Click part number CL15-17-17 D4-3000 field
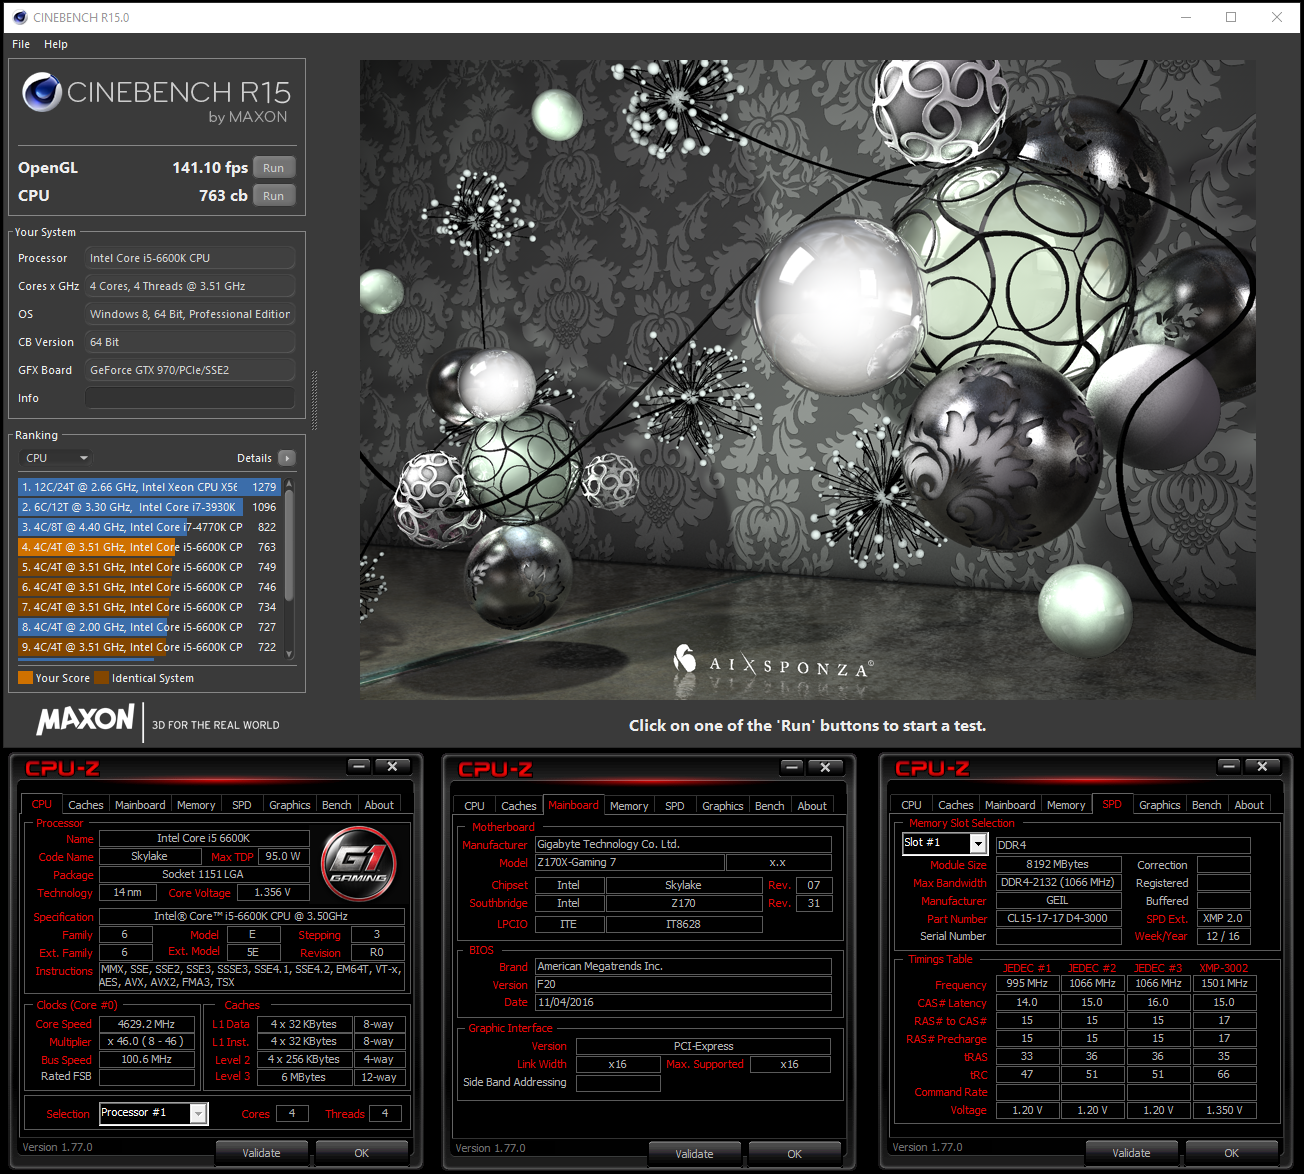1304x1174 pixels. click(1058, 918)
